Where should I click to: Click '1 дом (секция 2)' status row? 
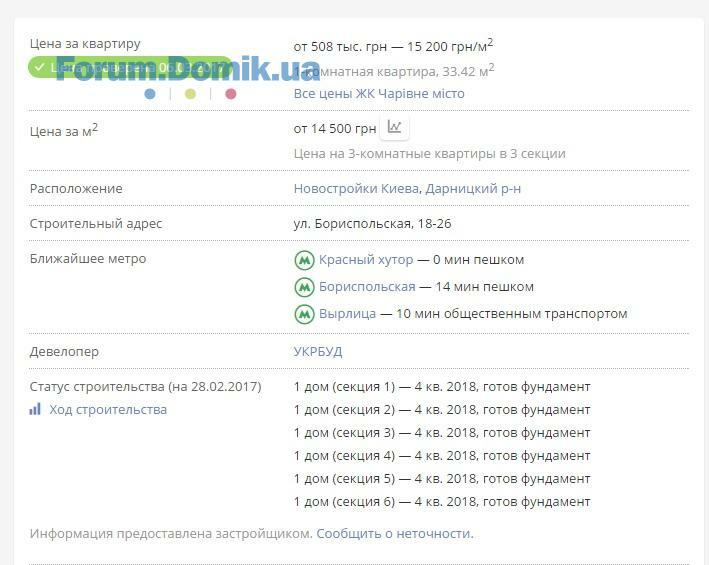click(442, 410)
